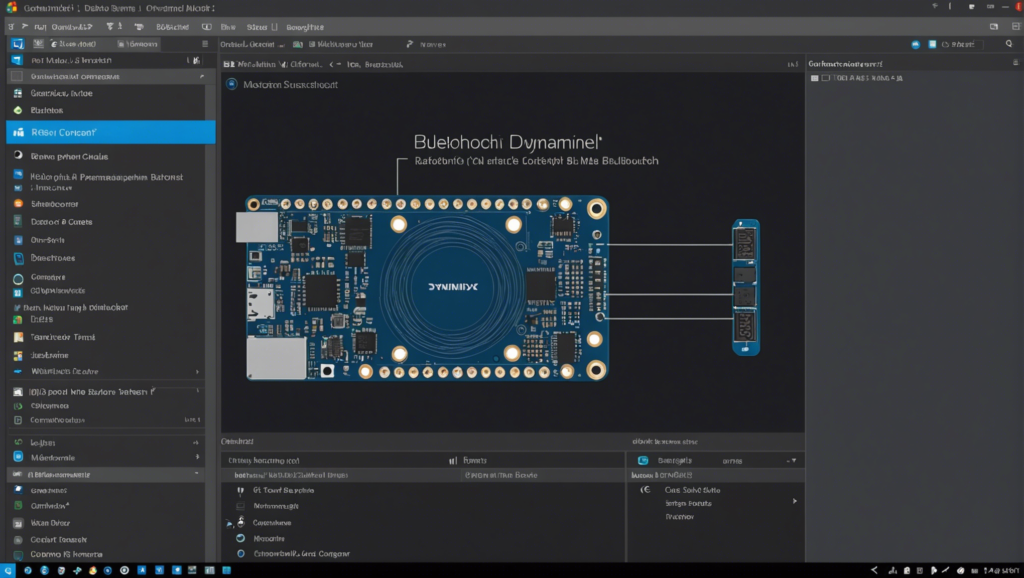Screen dimensions: 1024x578
Task: Click the green icon beside 'Enels'
Action: point(18,319)
